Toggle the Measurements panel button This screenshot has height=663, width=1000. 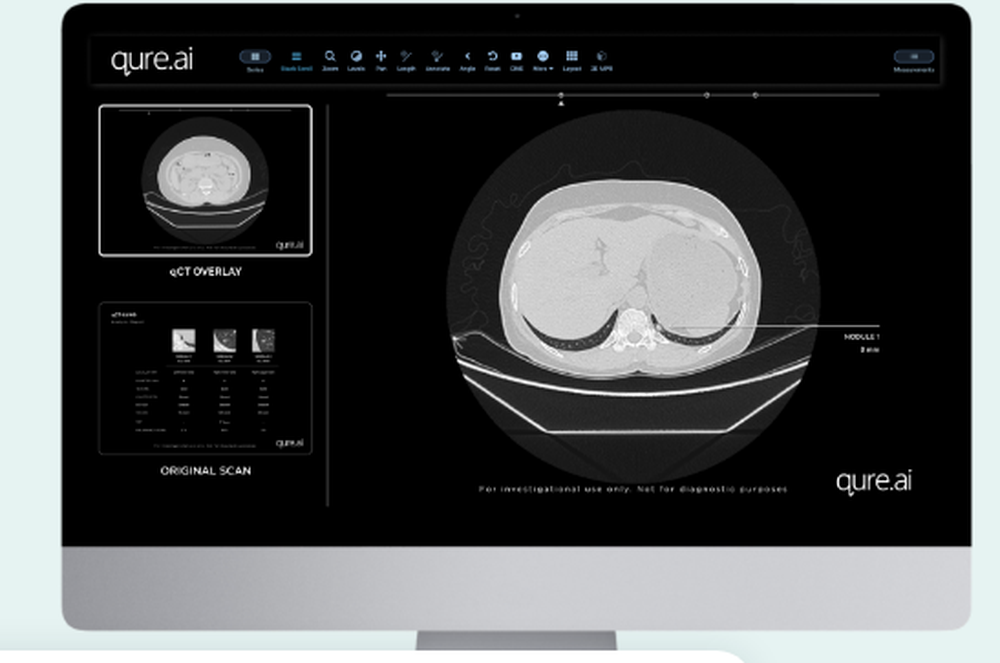tap(914, 57)
